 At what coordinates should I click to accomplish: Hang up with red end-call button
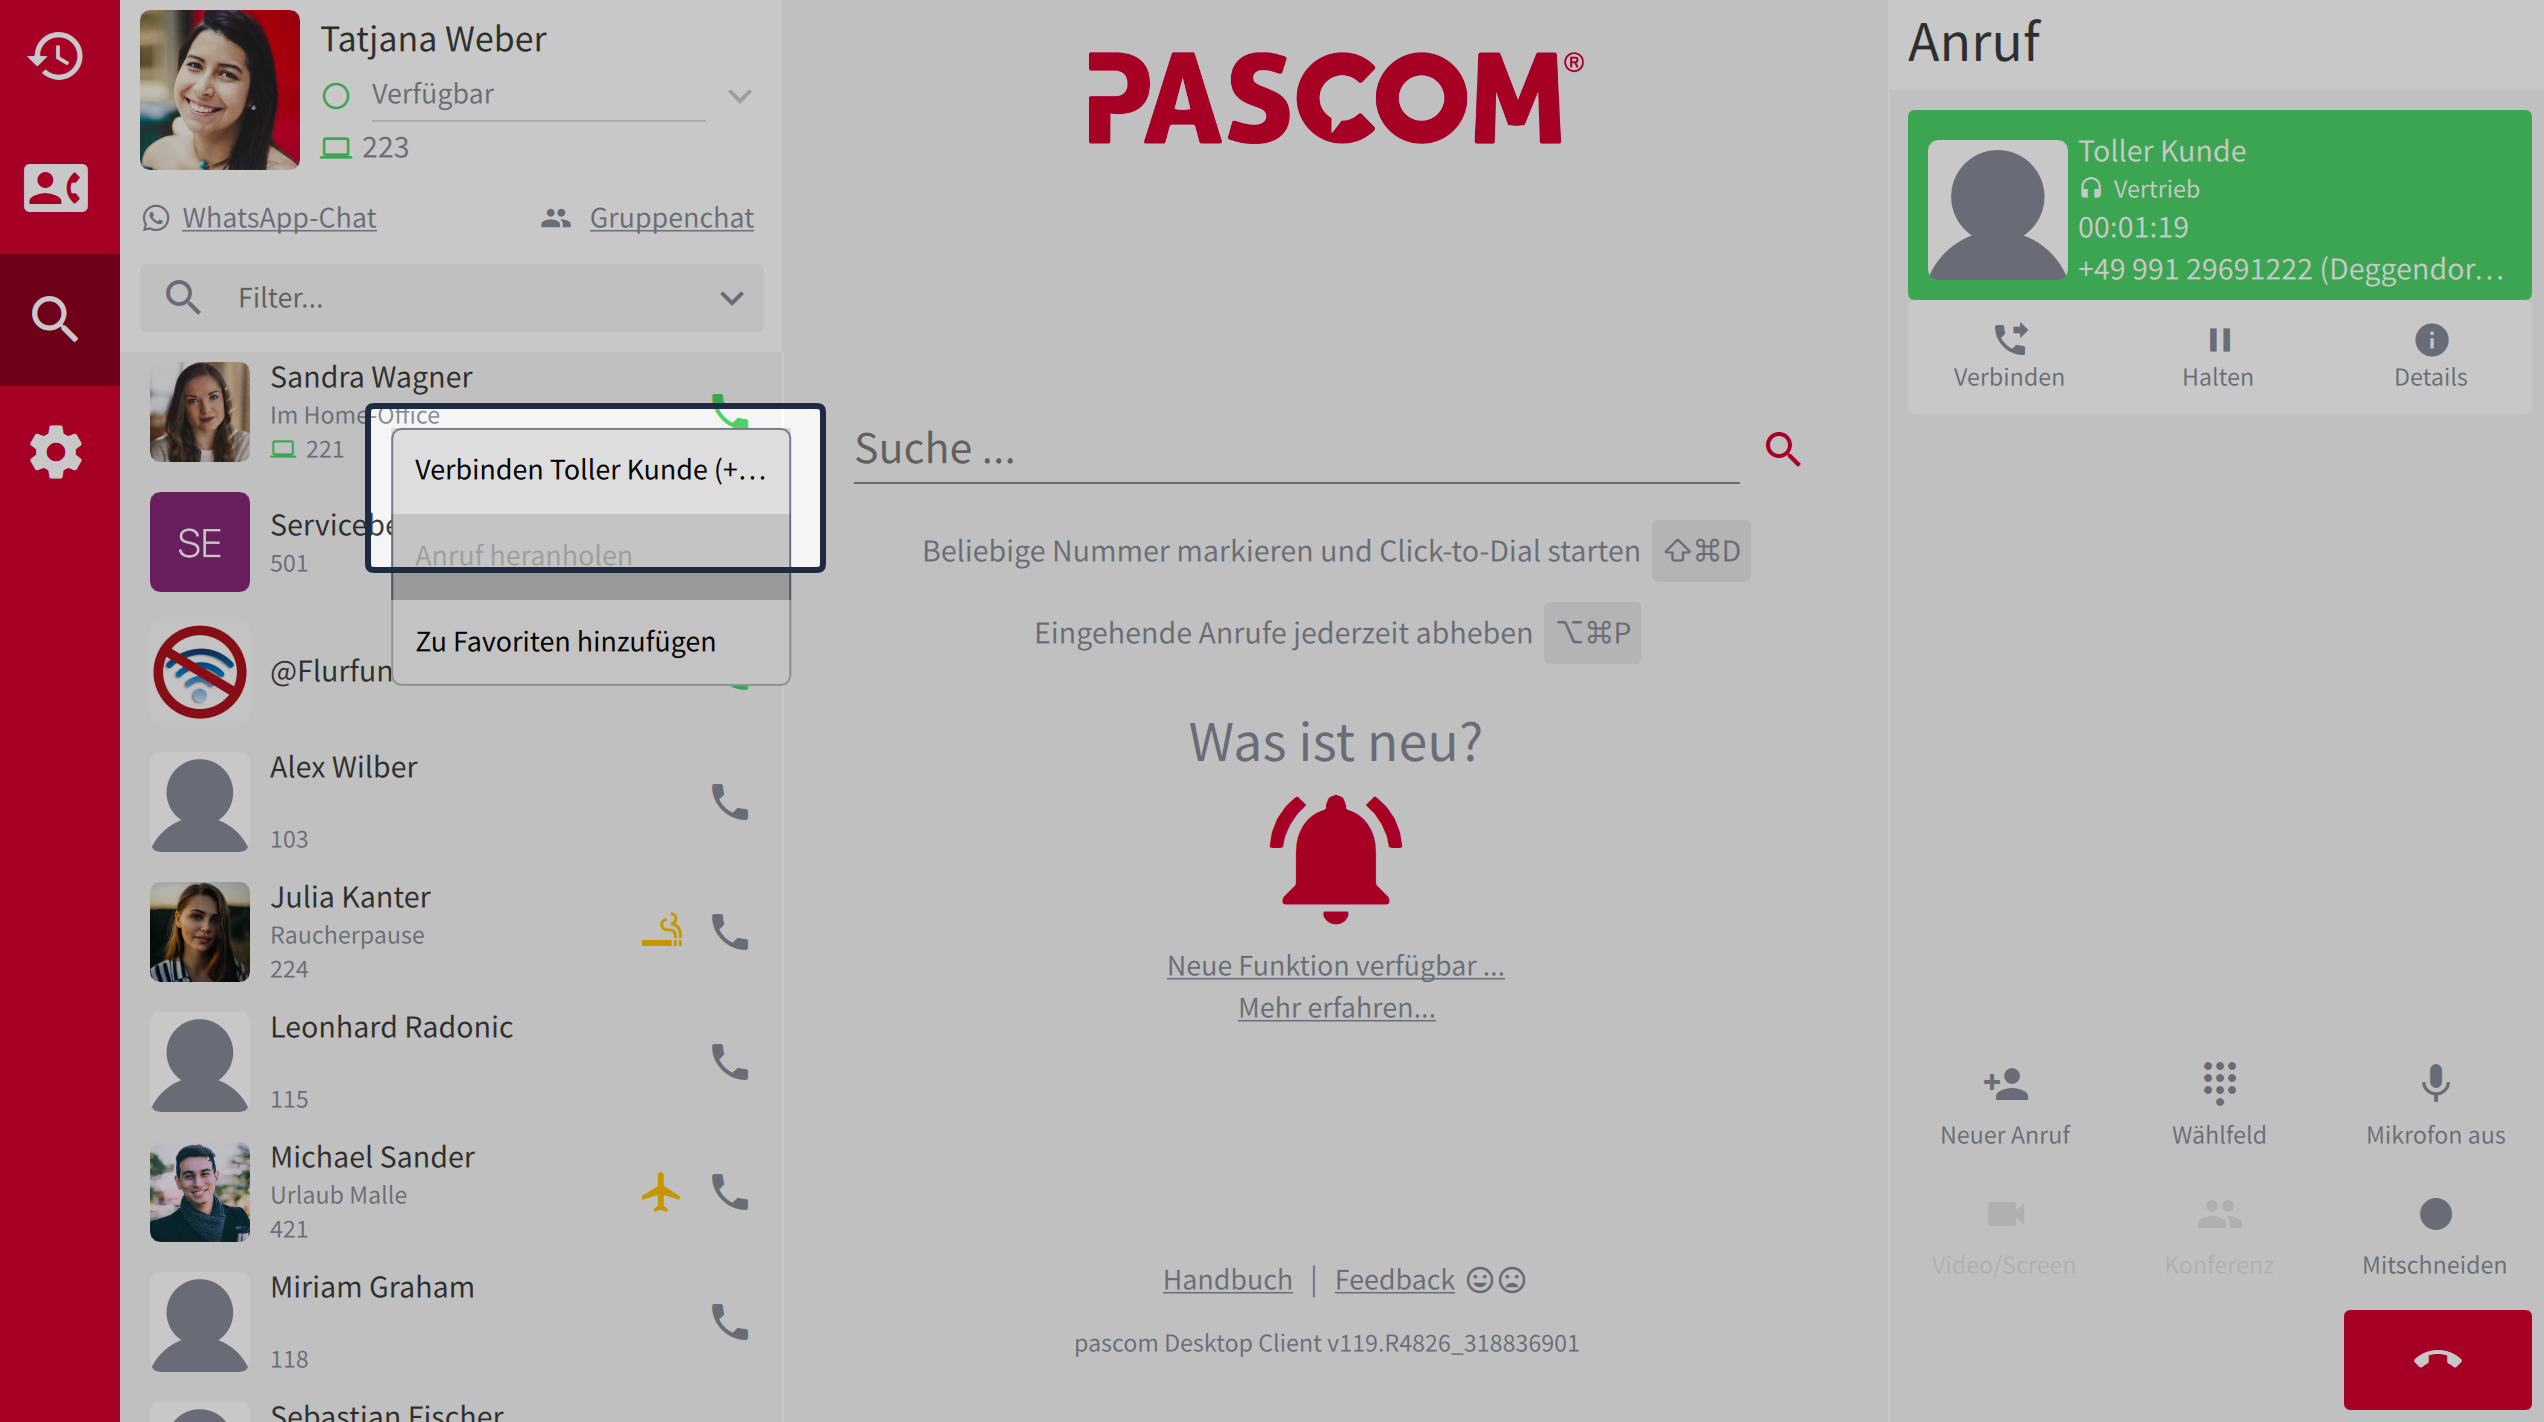tap(2437, 1359)
